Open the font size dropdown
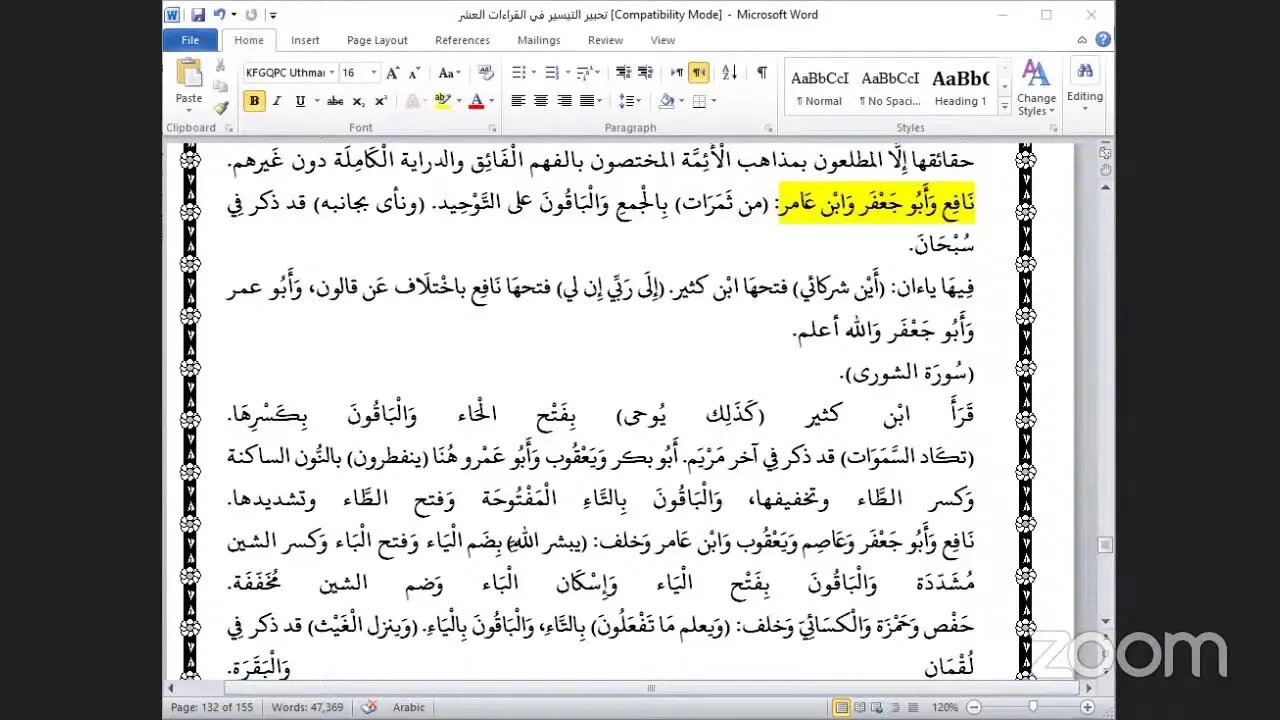Screen dimensions: 1280x720 tap(374, 72)
